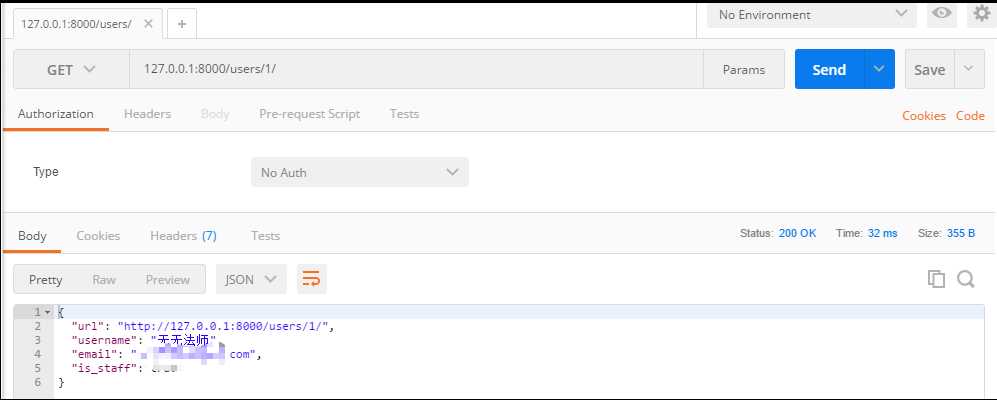
Task: Open the environment settings gear icon
Action: pos(981,14)
